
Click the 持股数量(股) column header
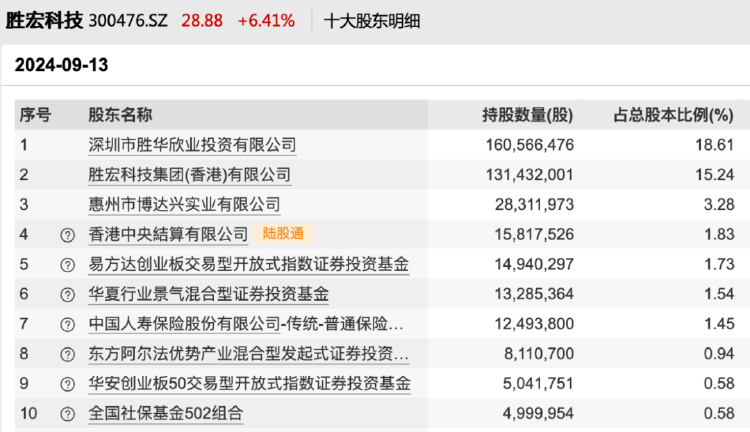click(x=528, y=115)
